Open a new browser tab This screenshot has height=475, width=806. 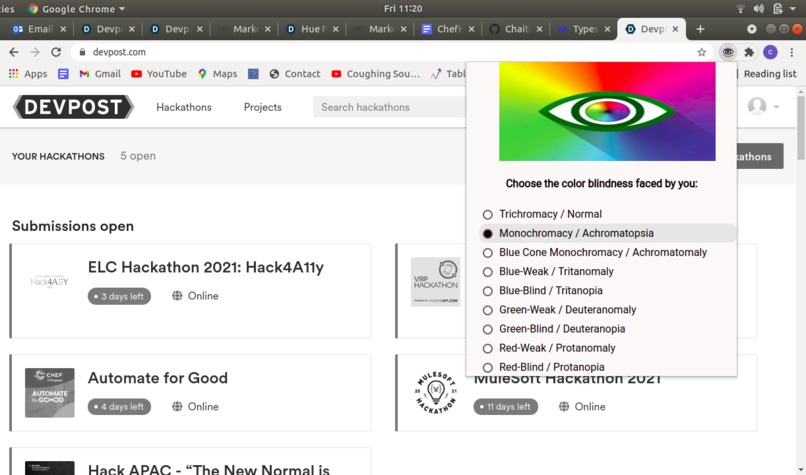[700, 29]
